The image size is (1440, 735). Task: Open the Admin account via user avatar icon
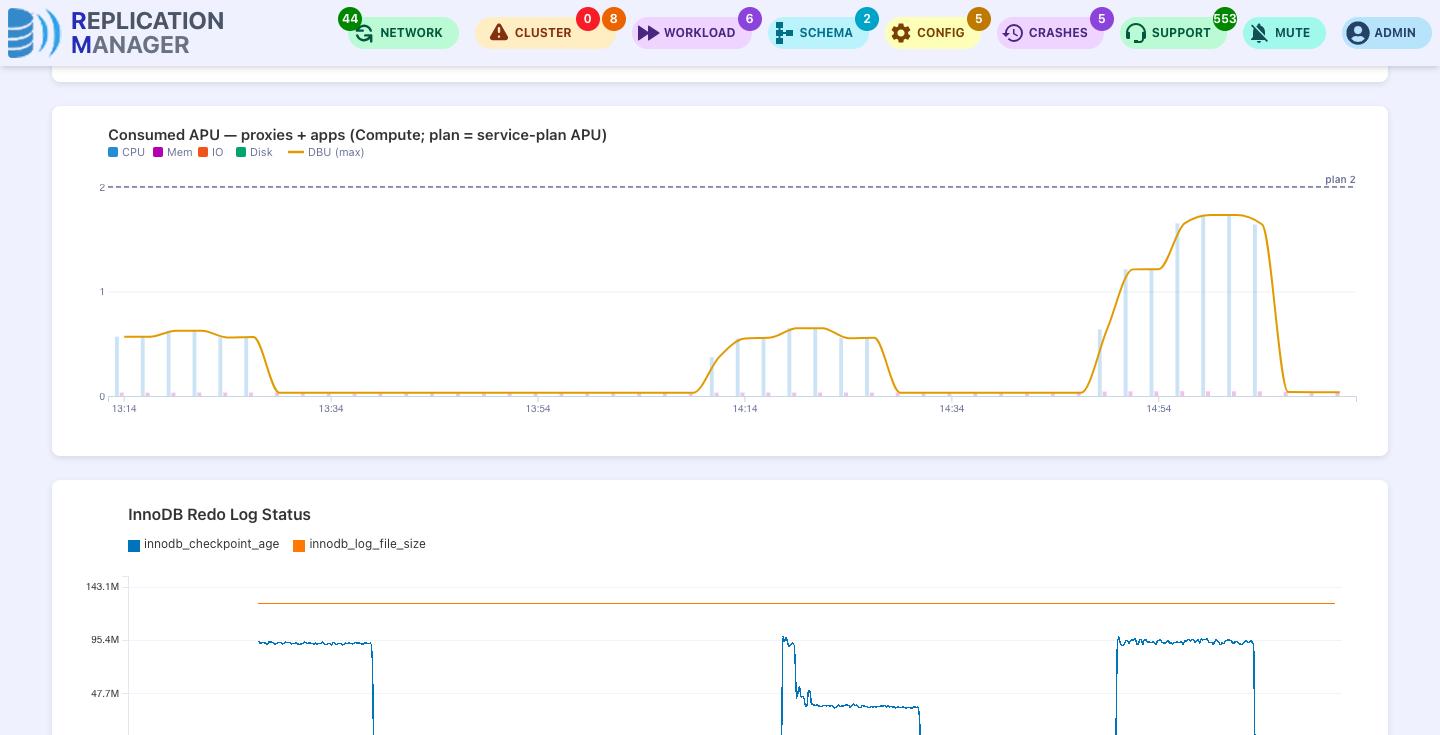(1357, 33)
